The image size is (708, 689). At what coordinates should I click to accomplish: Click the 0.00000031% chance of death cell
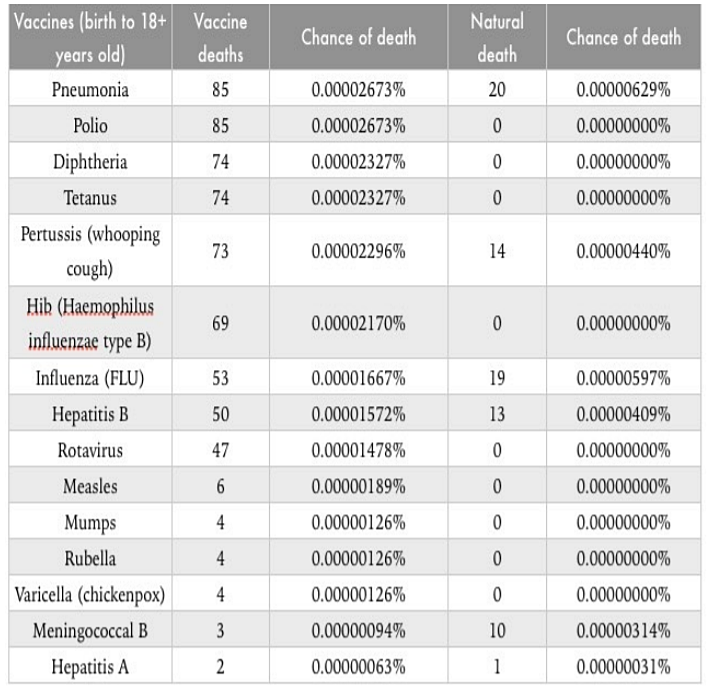[x=624, y=666]
